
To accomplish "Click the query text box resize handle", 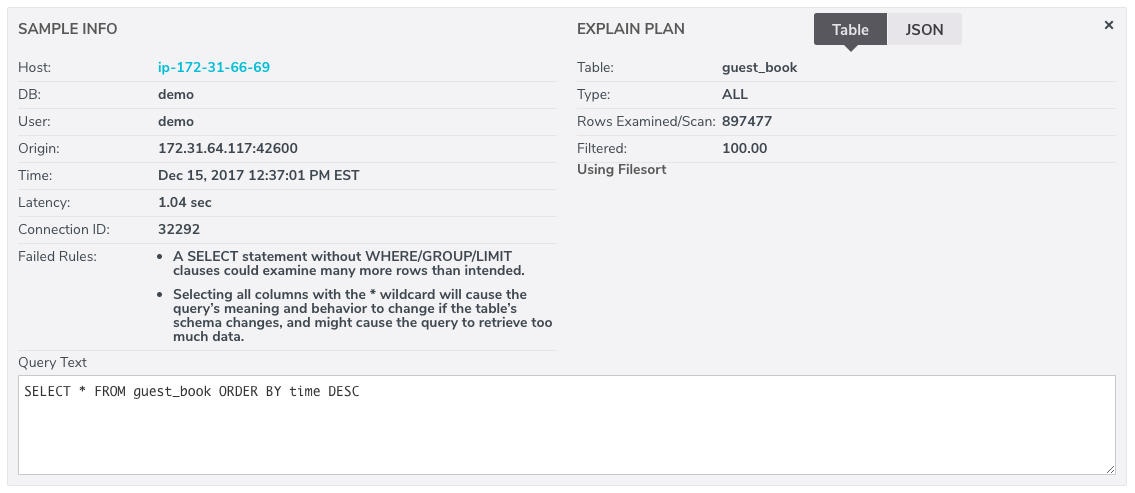I will [1111, 471].
